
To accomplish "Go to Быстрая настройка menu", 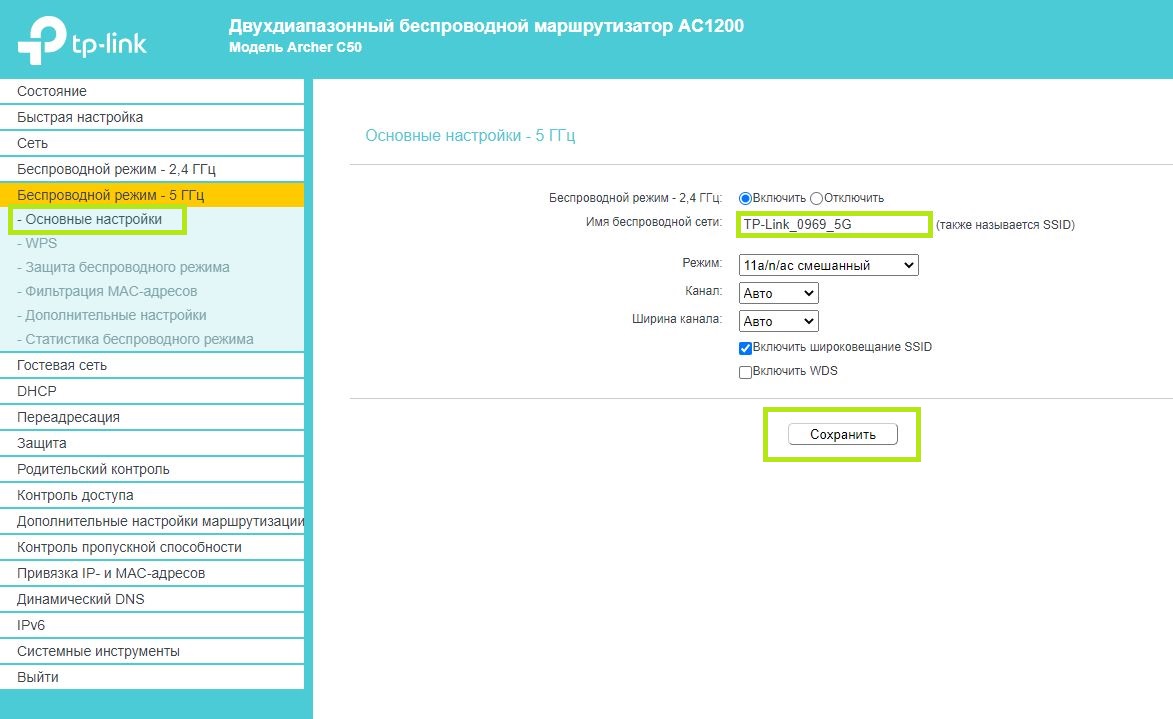I will click(x=80, y=117).
